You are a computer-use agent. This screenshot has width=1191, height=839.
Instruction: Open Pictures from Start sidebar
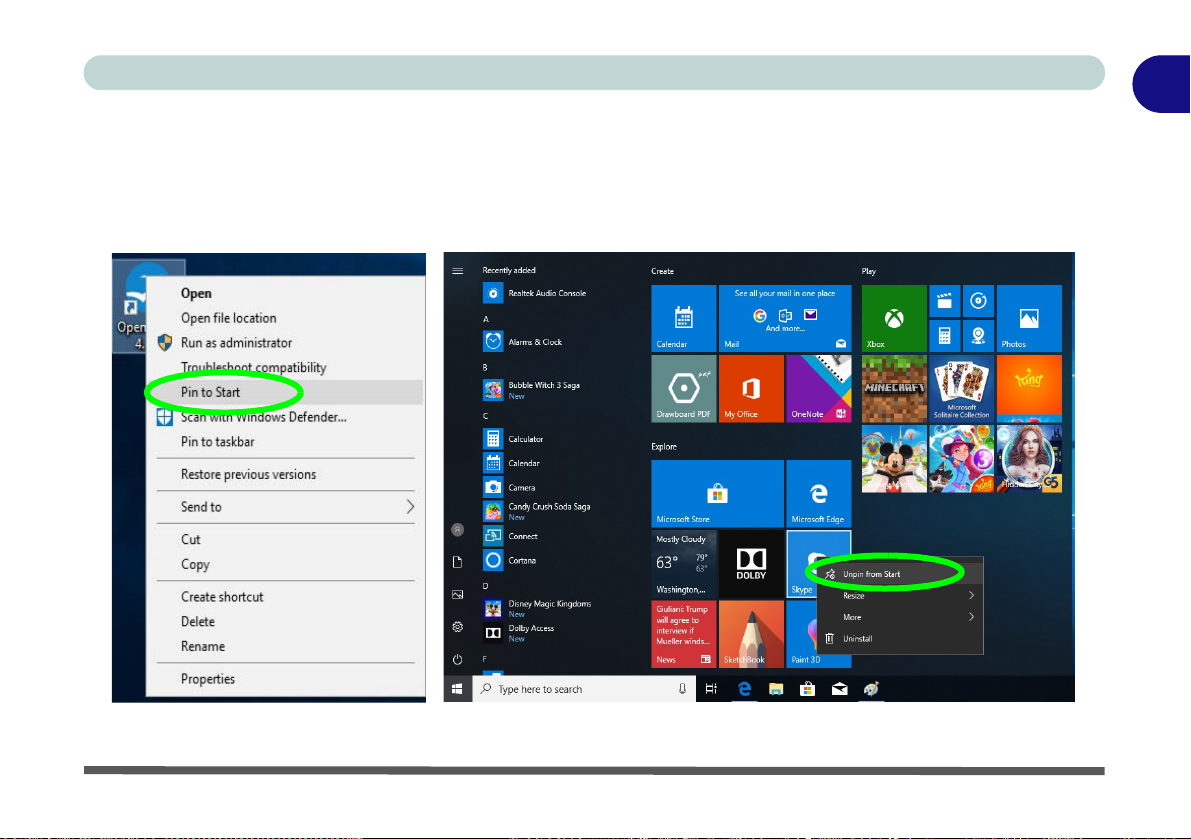(457, 595)
